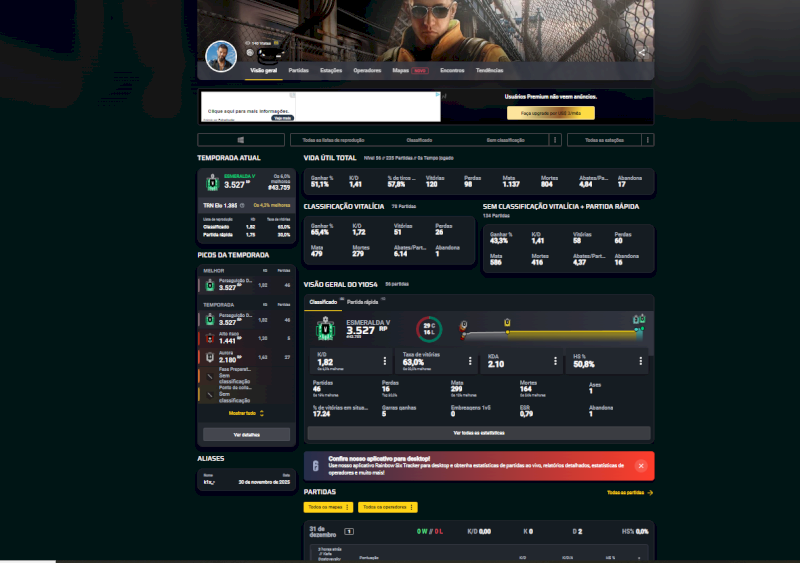Click the 'Perseguição D...' row under Temporada
Image resolution: width=800 pixels, height=563 pixels.
pyautogui.click(x=246, y=320)
